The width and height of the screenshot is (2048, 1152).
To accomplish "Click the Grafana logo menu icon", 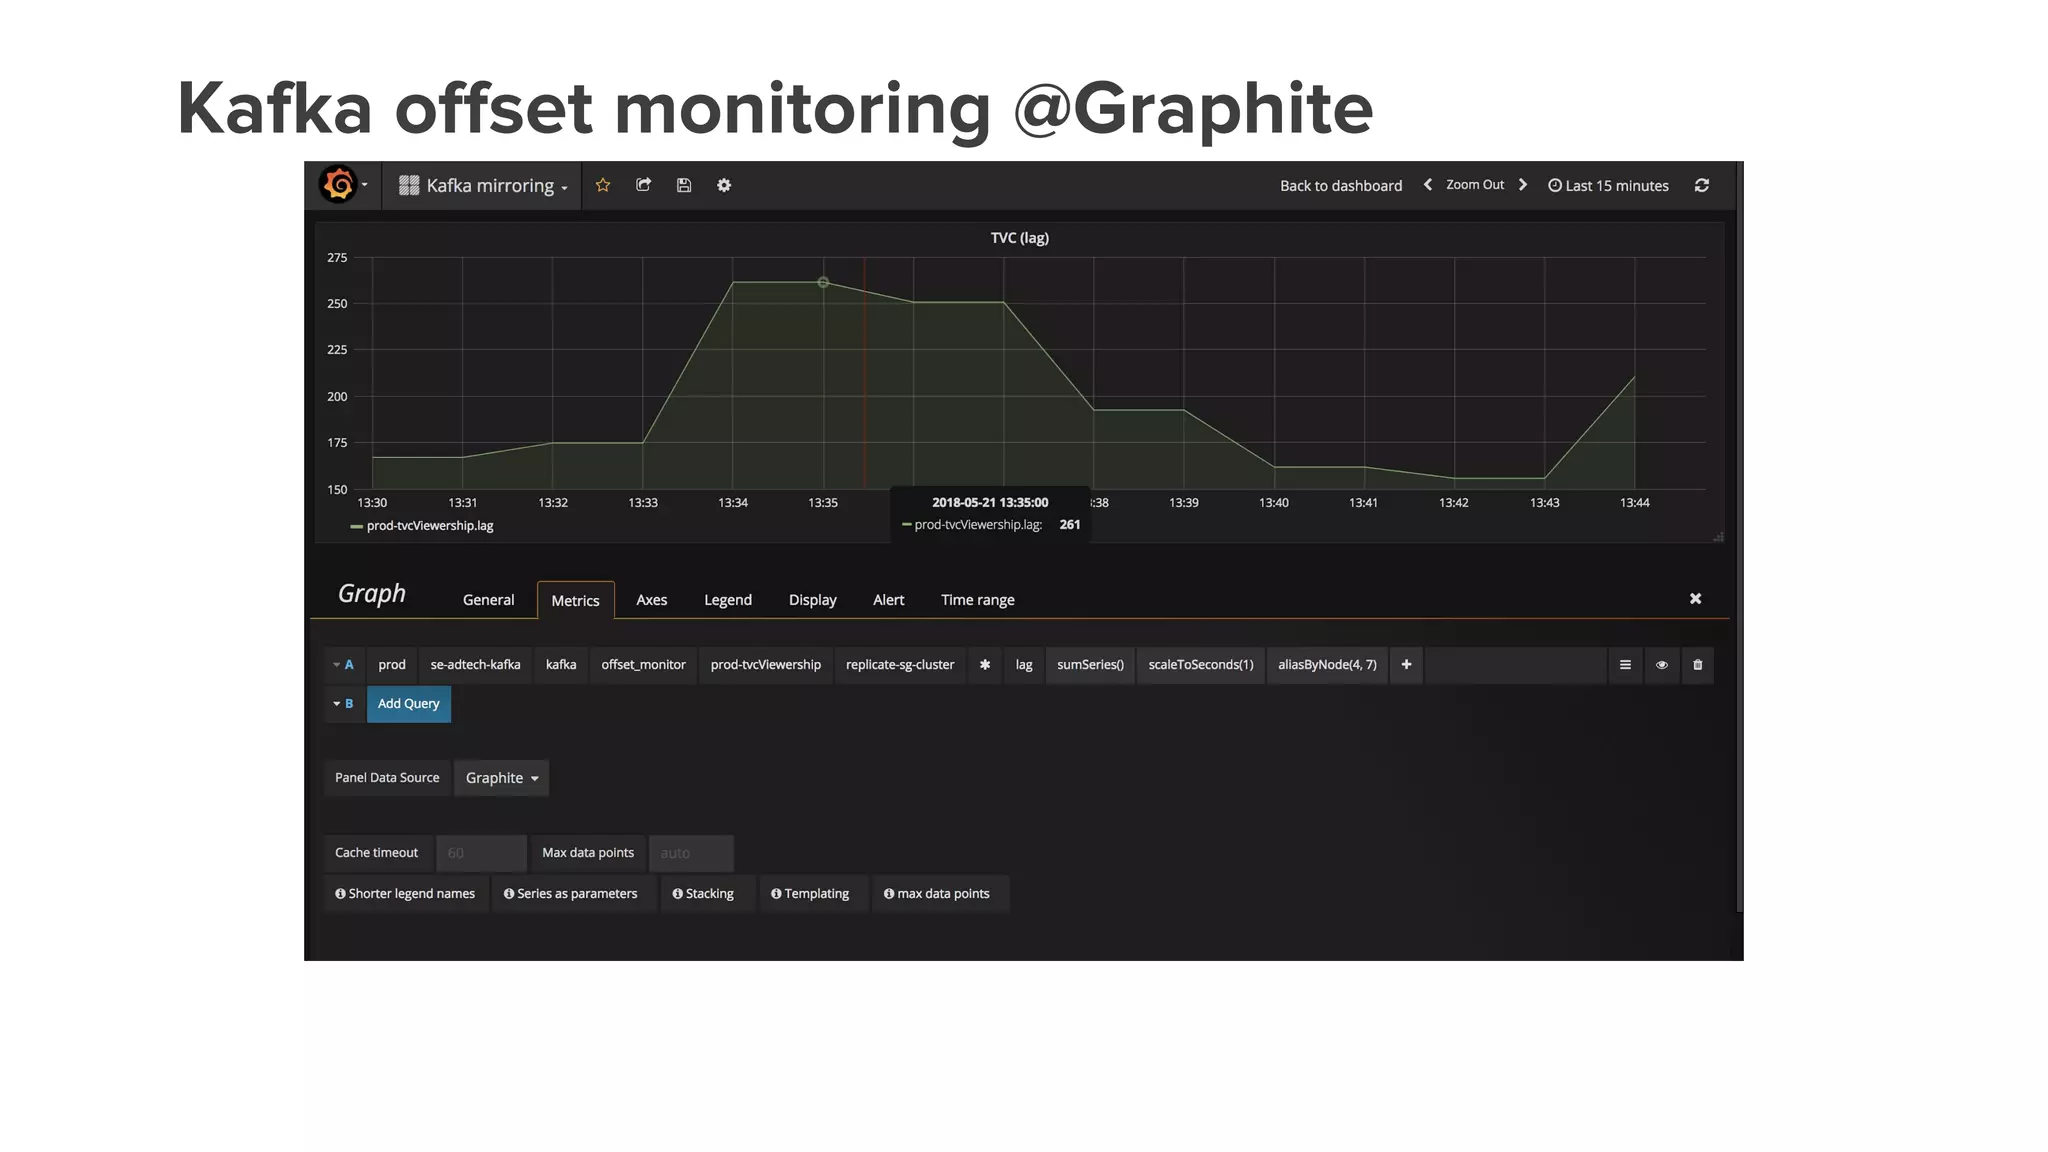I will click(x=340, y=185).
